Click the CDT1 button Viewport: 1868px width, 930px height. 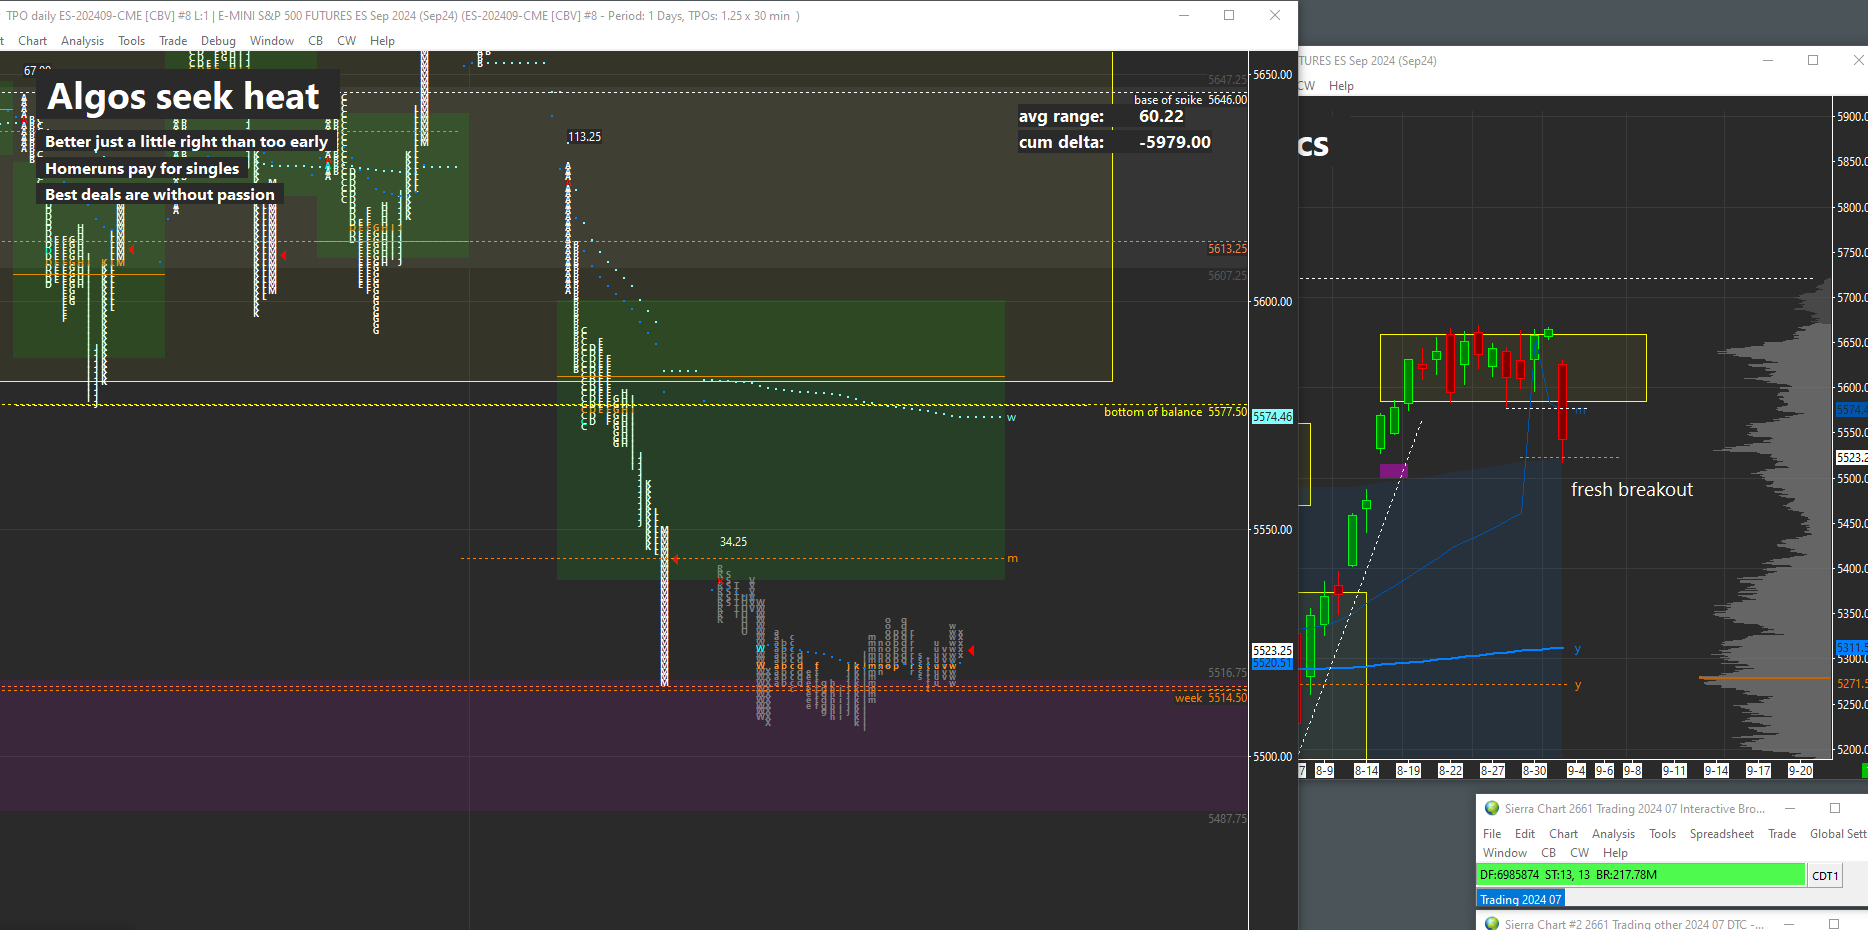tap(1825, 876)
